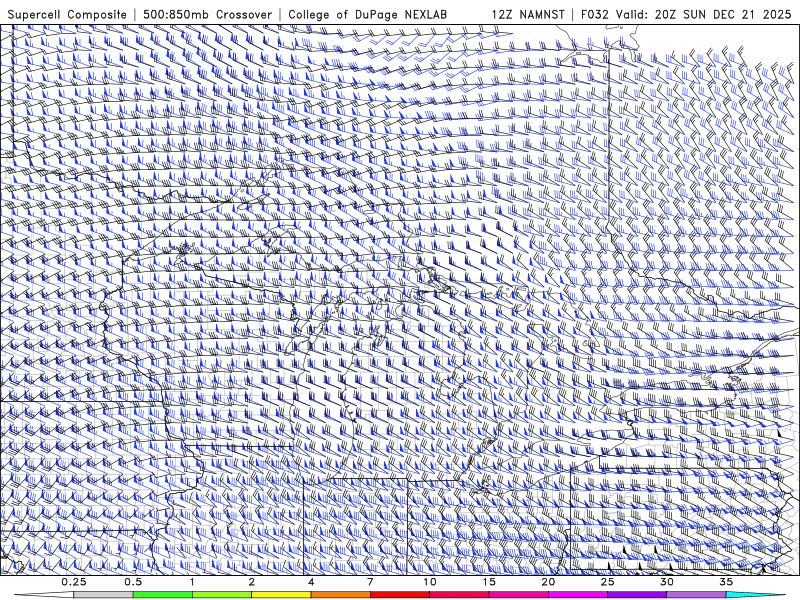
Task: Click the '25' scale label
Action: pos(607,582)
